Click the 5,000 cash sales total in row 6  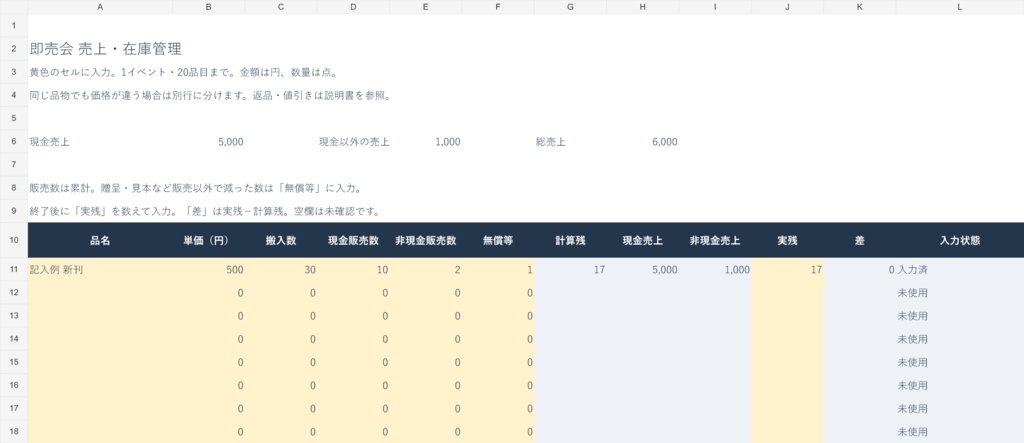point(231,142)
